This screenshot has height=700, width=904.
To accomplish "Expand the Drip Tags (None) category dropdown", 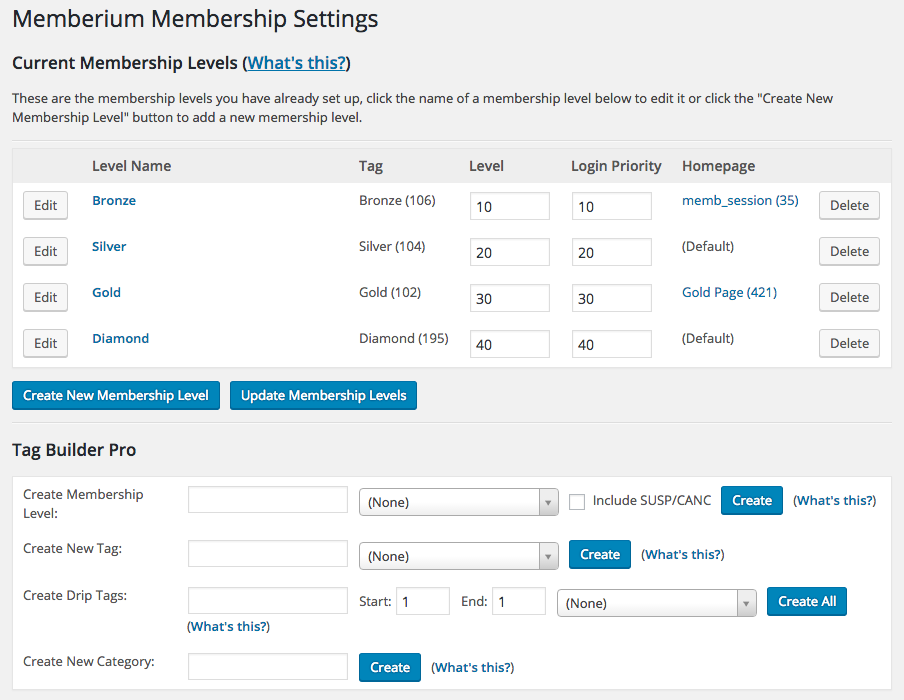I will coord(657,603).
